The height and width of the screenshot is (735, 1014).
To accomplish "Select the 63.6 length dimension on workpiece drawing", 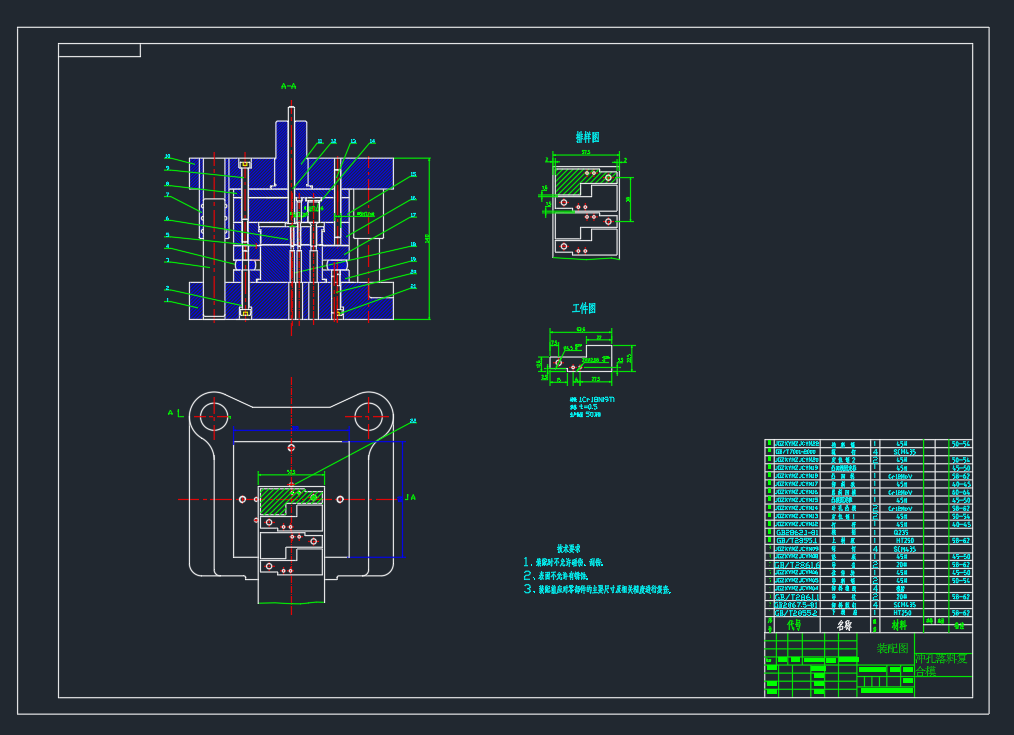I will 580,330.
